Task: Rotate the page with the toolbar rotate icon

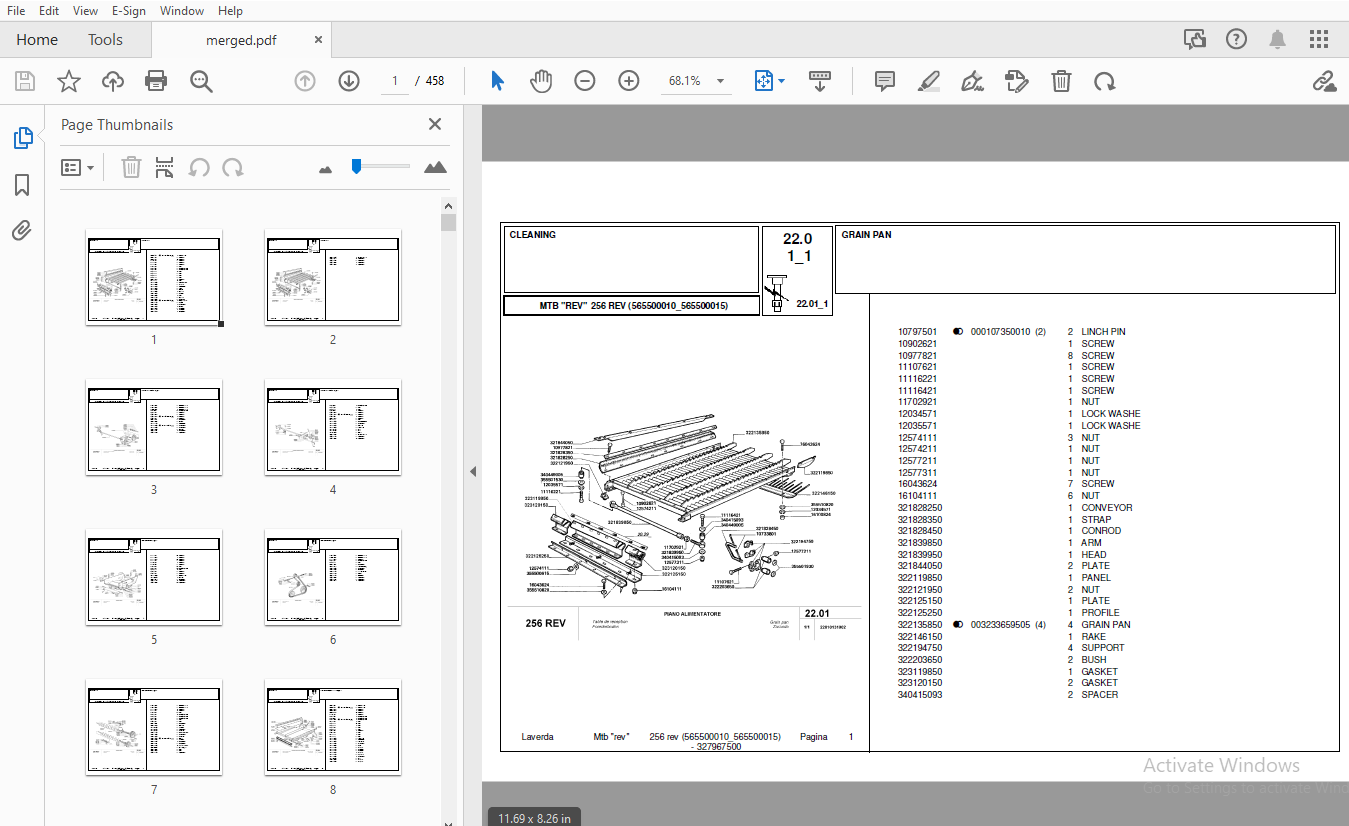Action: [1105, 81]
